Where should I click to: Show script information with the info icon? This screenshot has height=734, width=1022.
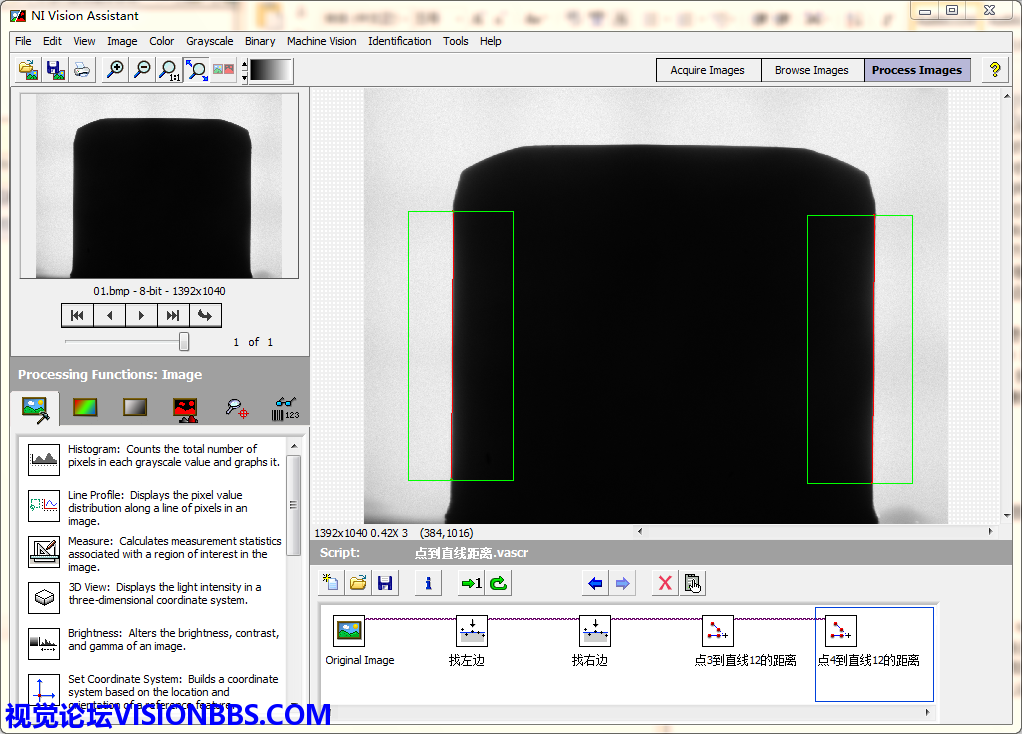coord(428,583)
